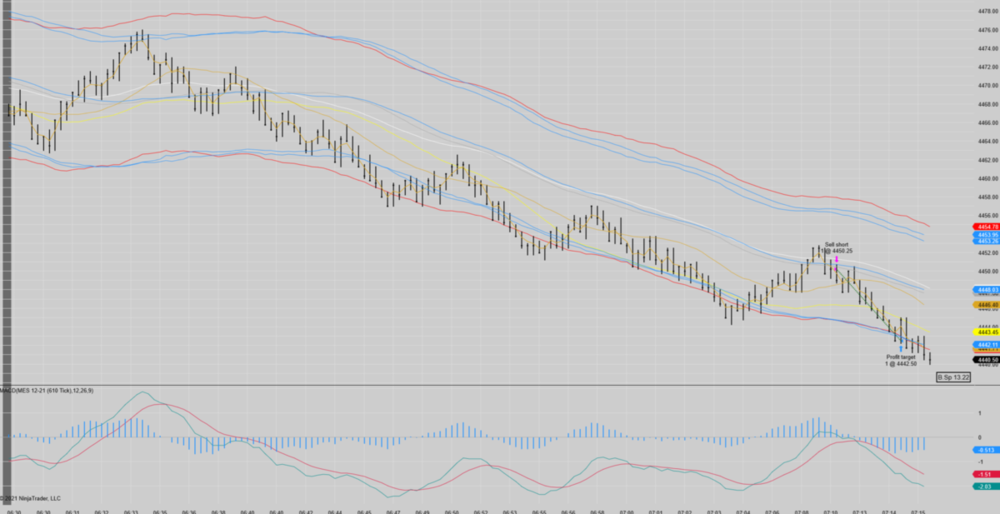Click the red 4454.78 price marker
The width and height of the screenshot is (1000, 514).
985,228
